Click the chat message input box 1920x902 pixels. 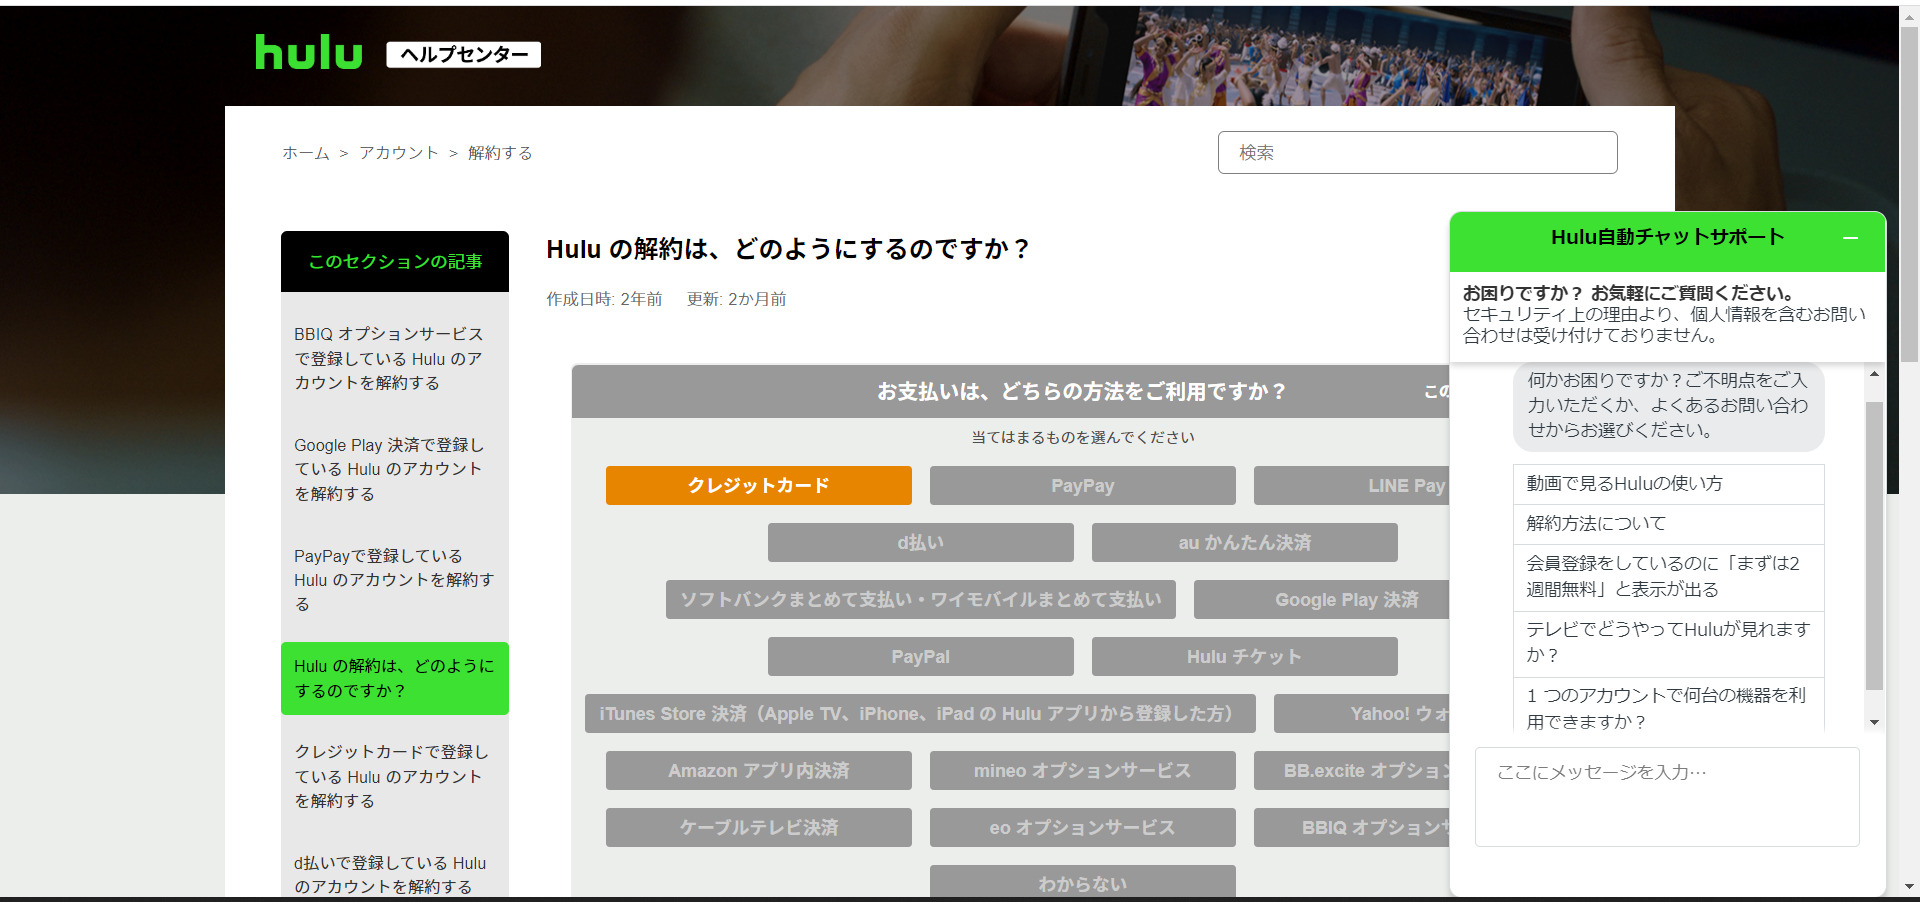pos(1666,796)
